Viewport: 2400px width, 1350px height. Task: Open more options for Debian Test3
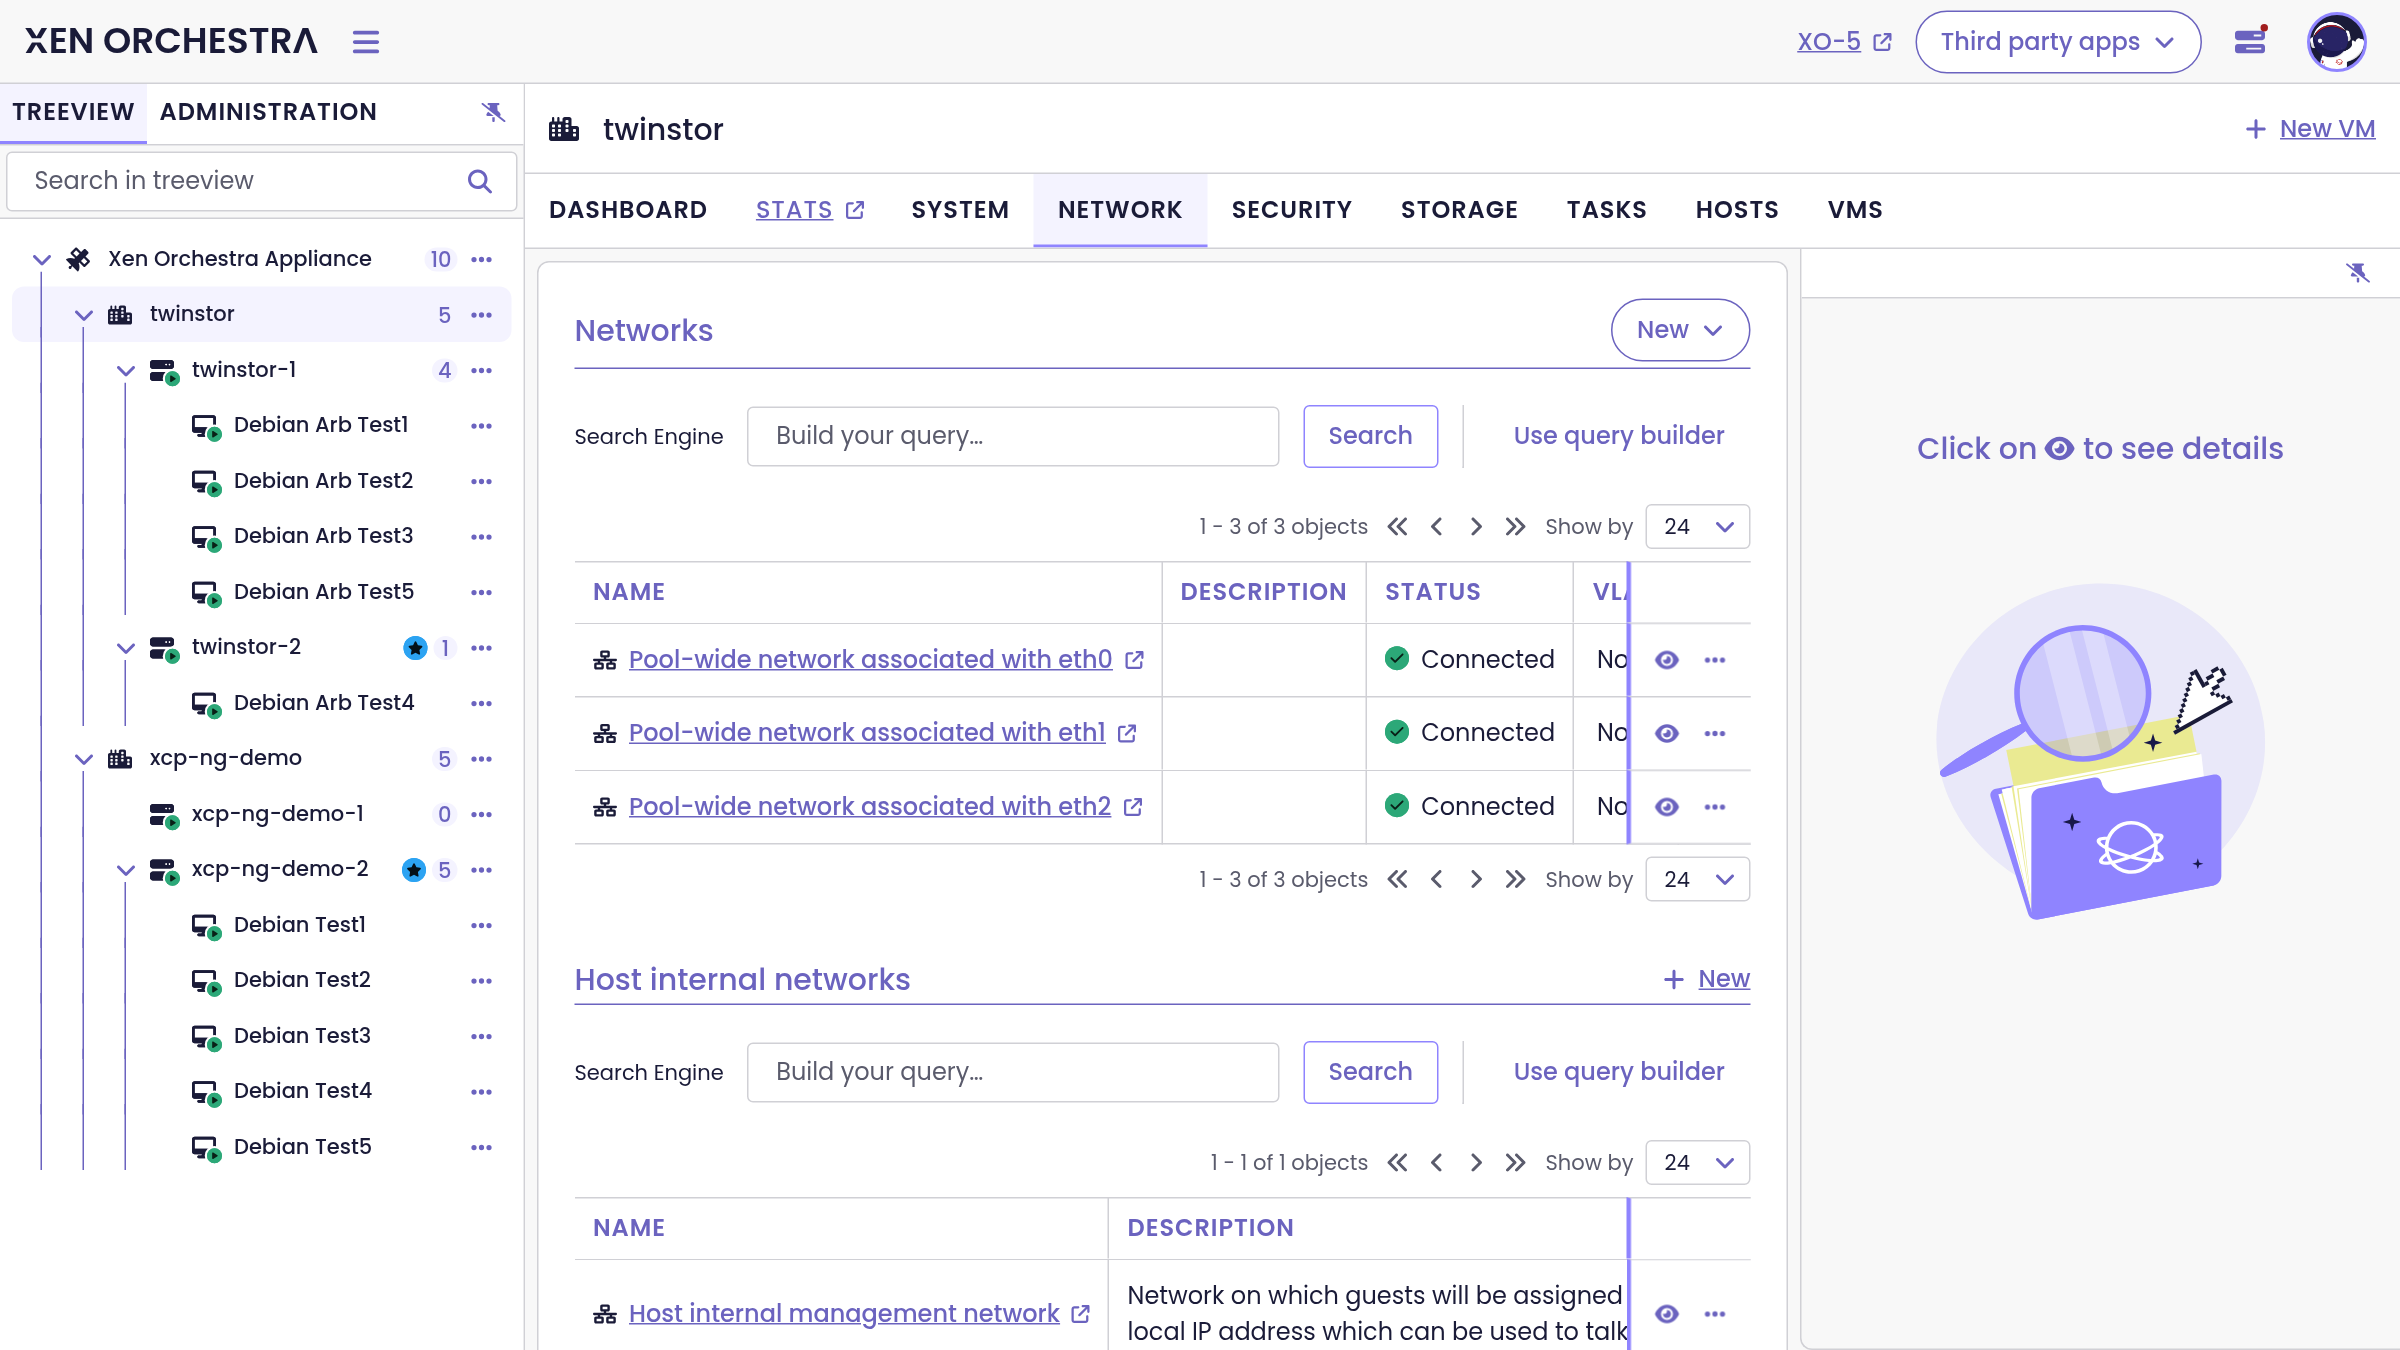tap(482, 1036)
